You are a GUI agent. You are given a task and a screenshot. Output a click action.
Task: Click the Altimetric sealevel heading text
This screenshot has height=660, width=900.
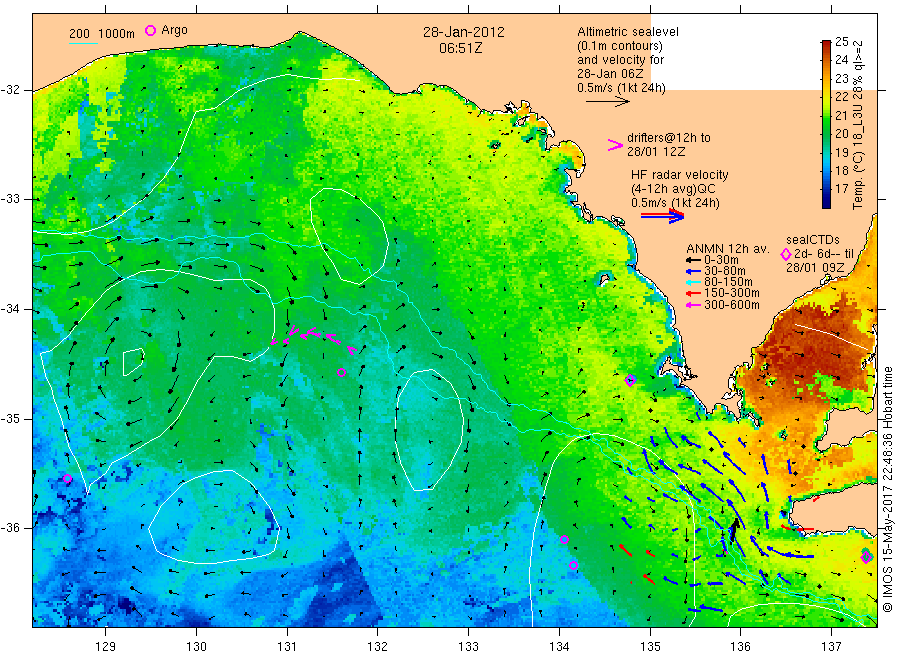(x=628, y=32)
